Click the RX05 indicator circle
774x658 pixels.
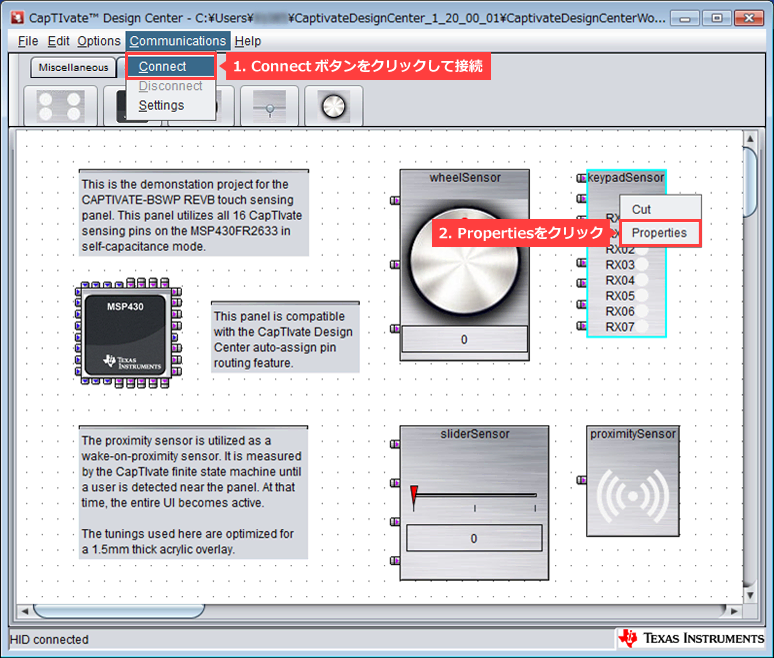coord(642,296)
